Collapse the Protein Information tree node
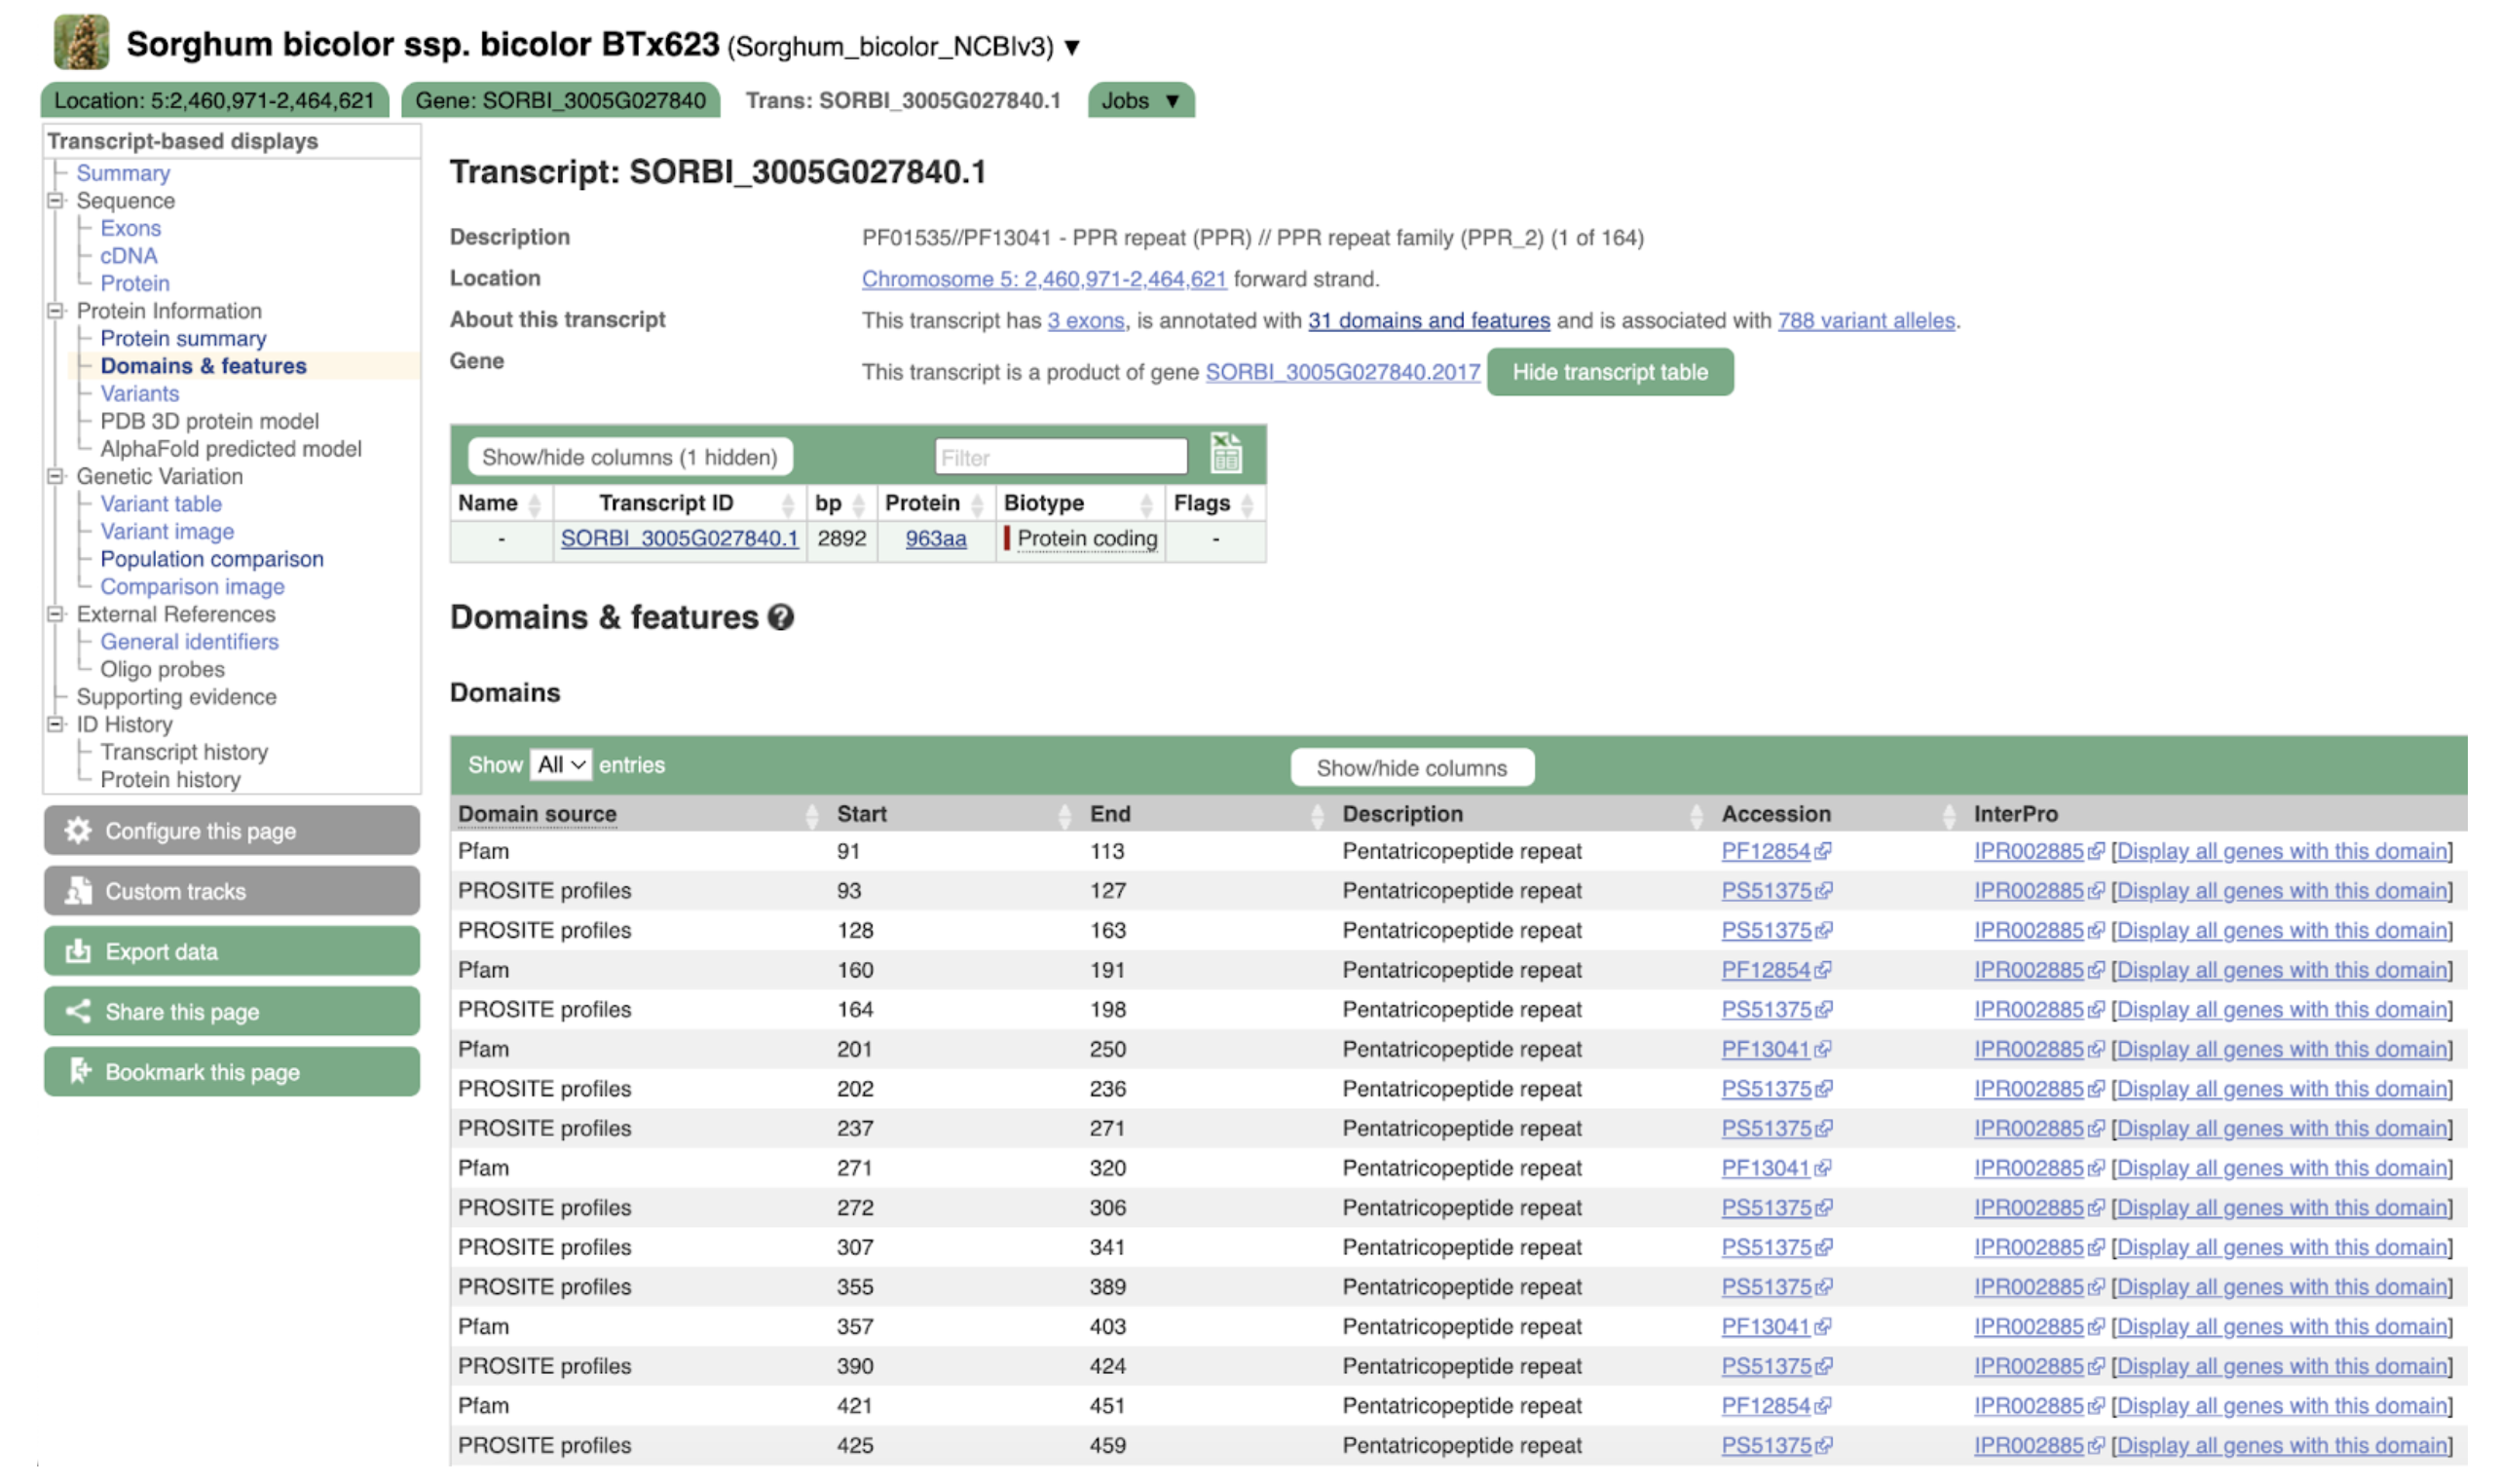The height and width of the screenshot is (1484, 2499). pyautogui.click(x=56, y=311)
